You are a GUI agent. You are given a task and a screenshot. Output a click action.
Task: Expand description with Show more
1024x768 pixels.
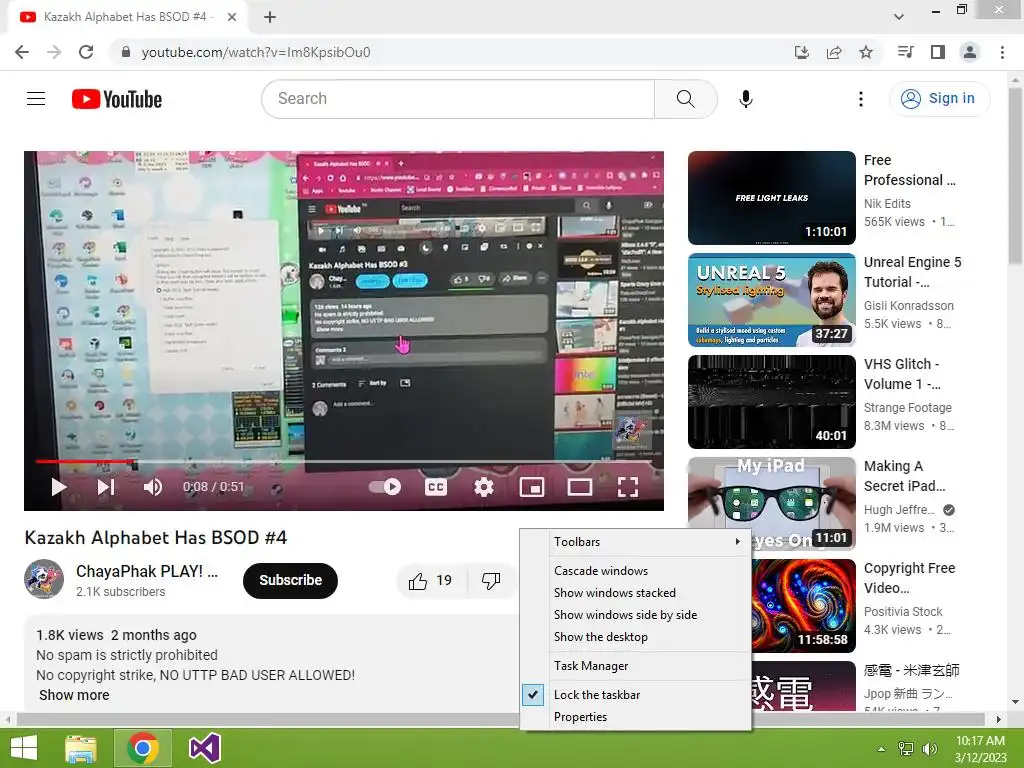coord(74,695)
